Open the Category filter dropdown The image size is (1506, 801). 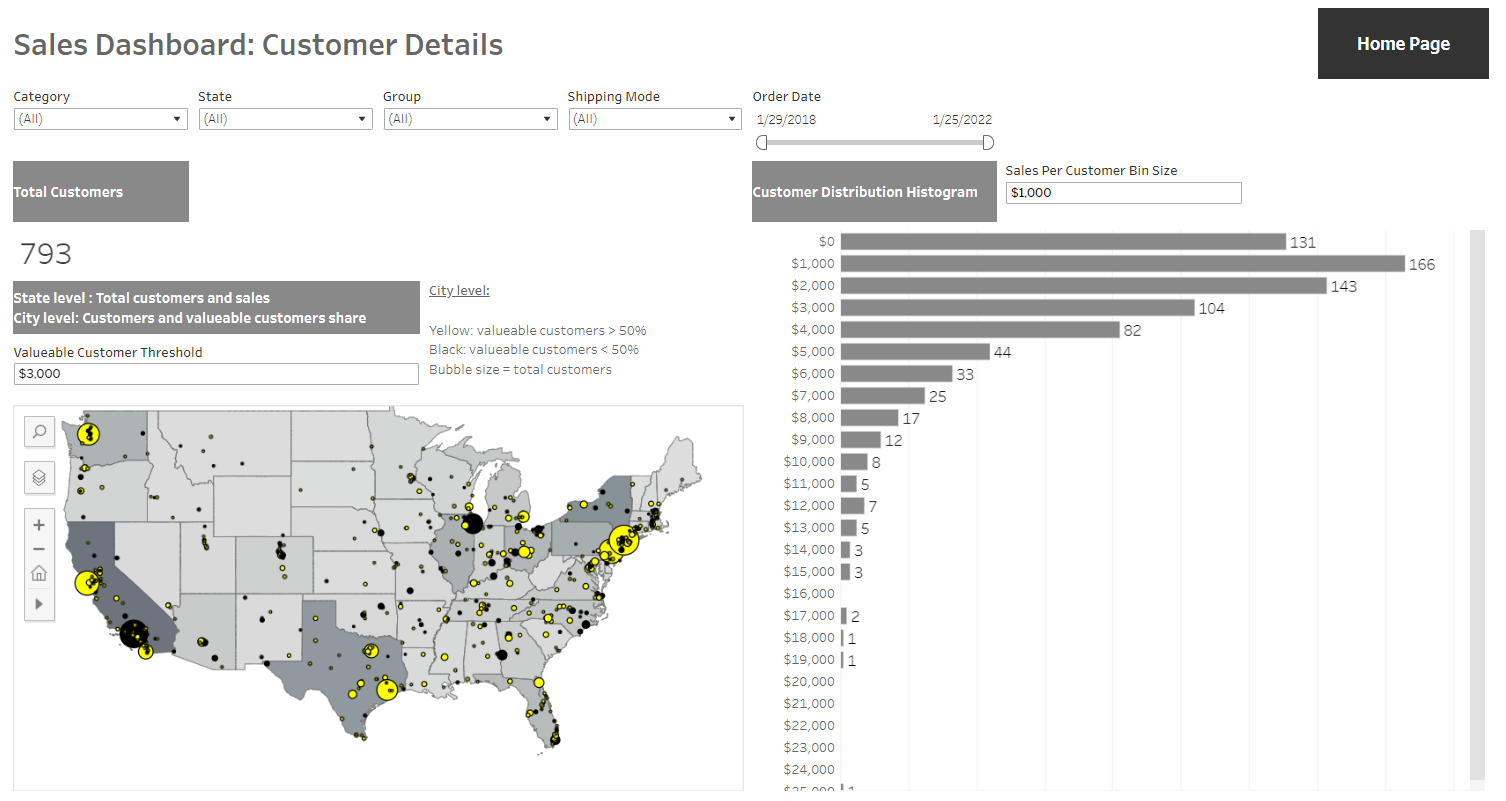[x=101, y=119]
